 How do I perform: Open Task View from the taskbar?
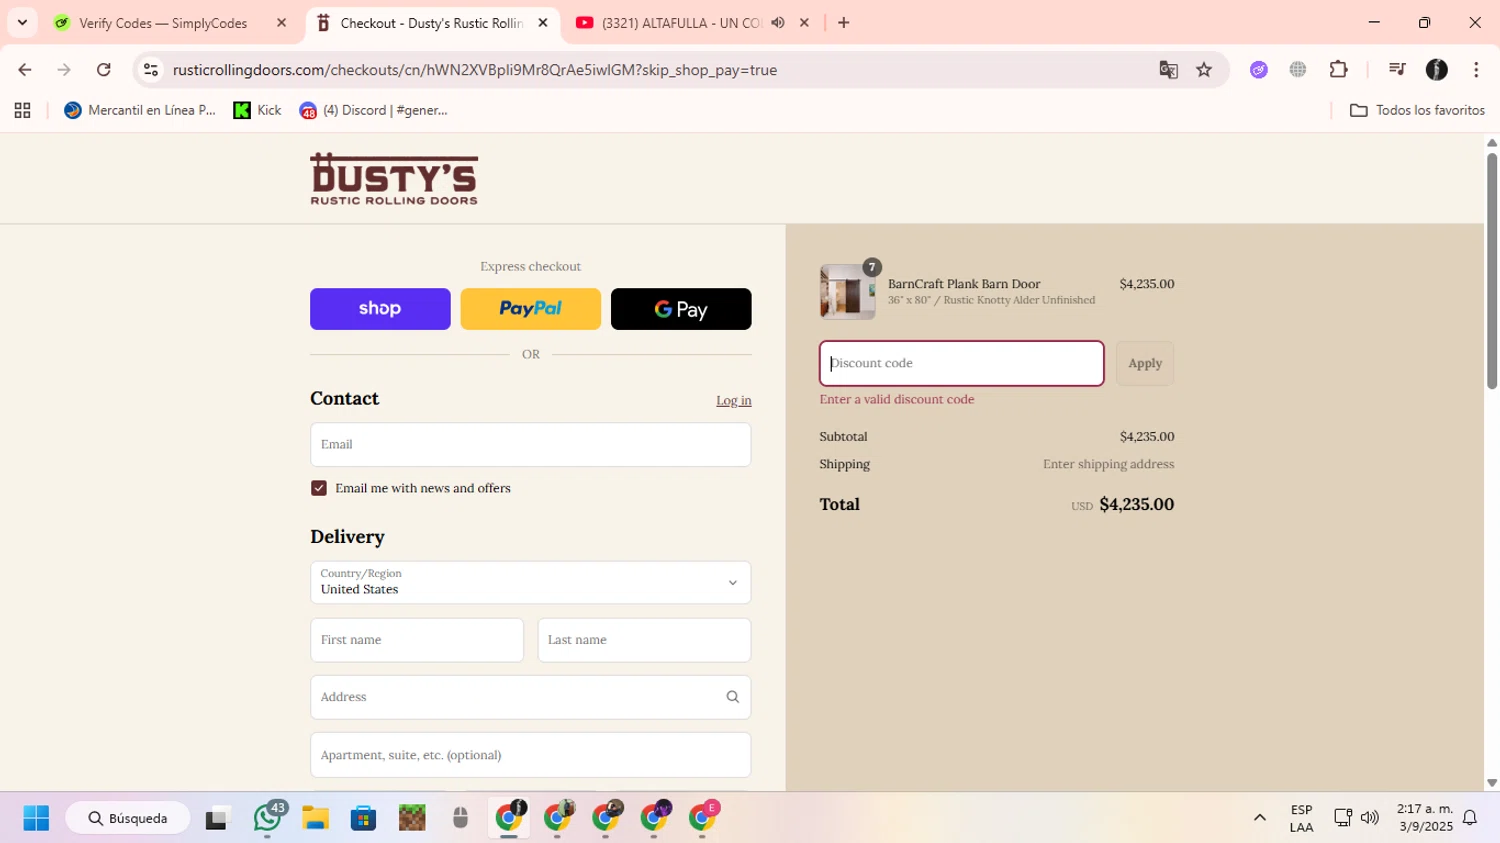(217, 819)
